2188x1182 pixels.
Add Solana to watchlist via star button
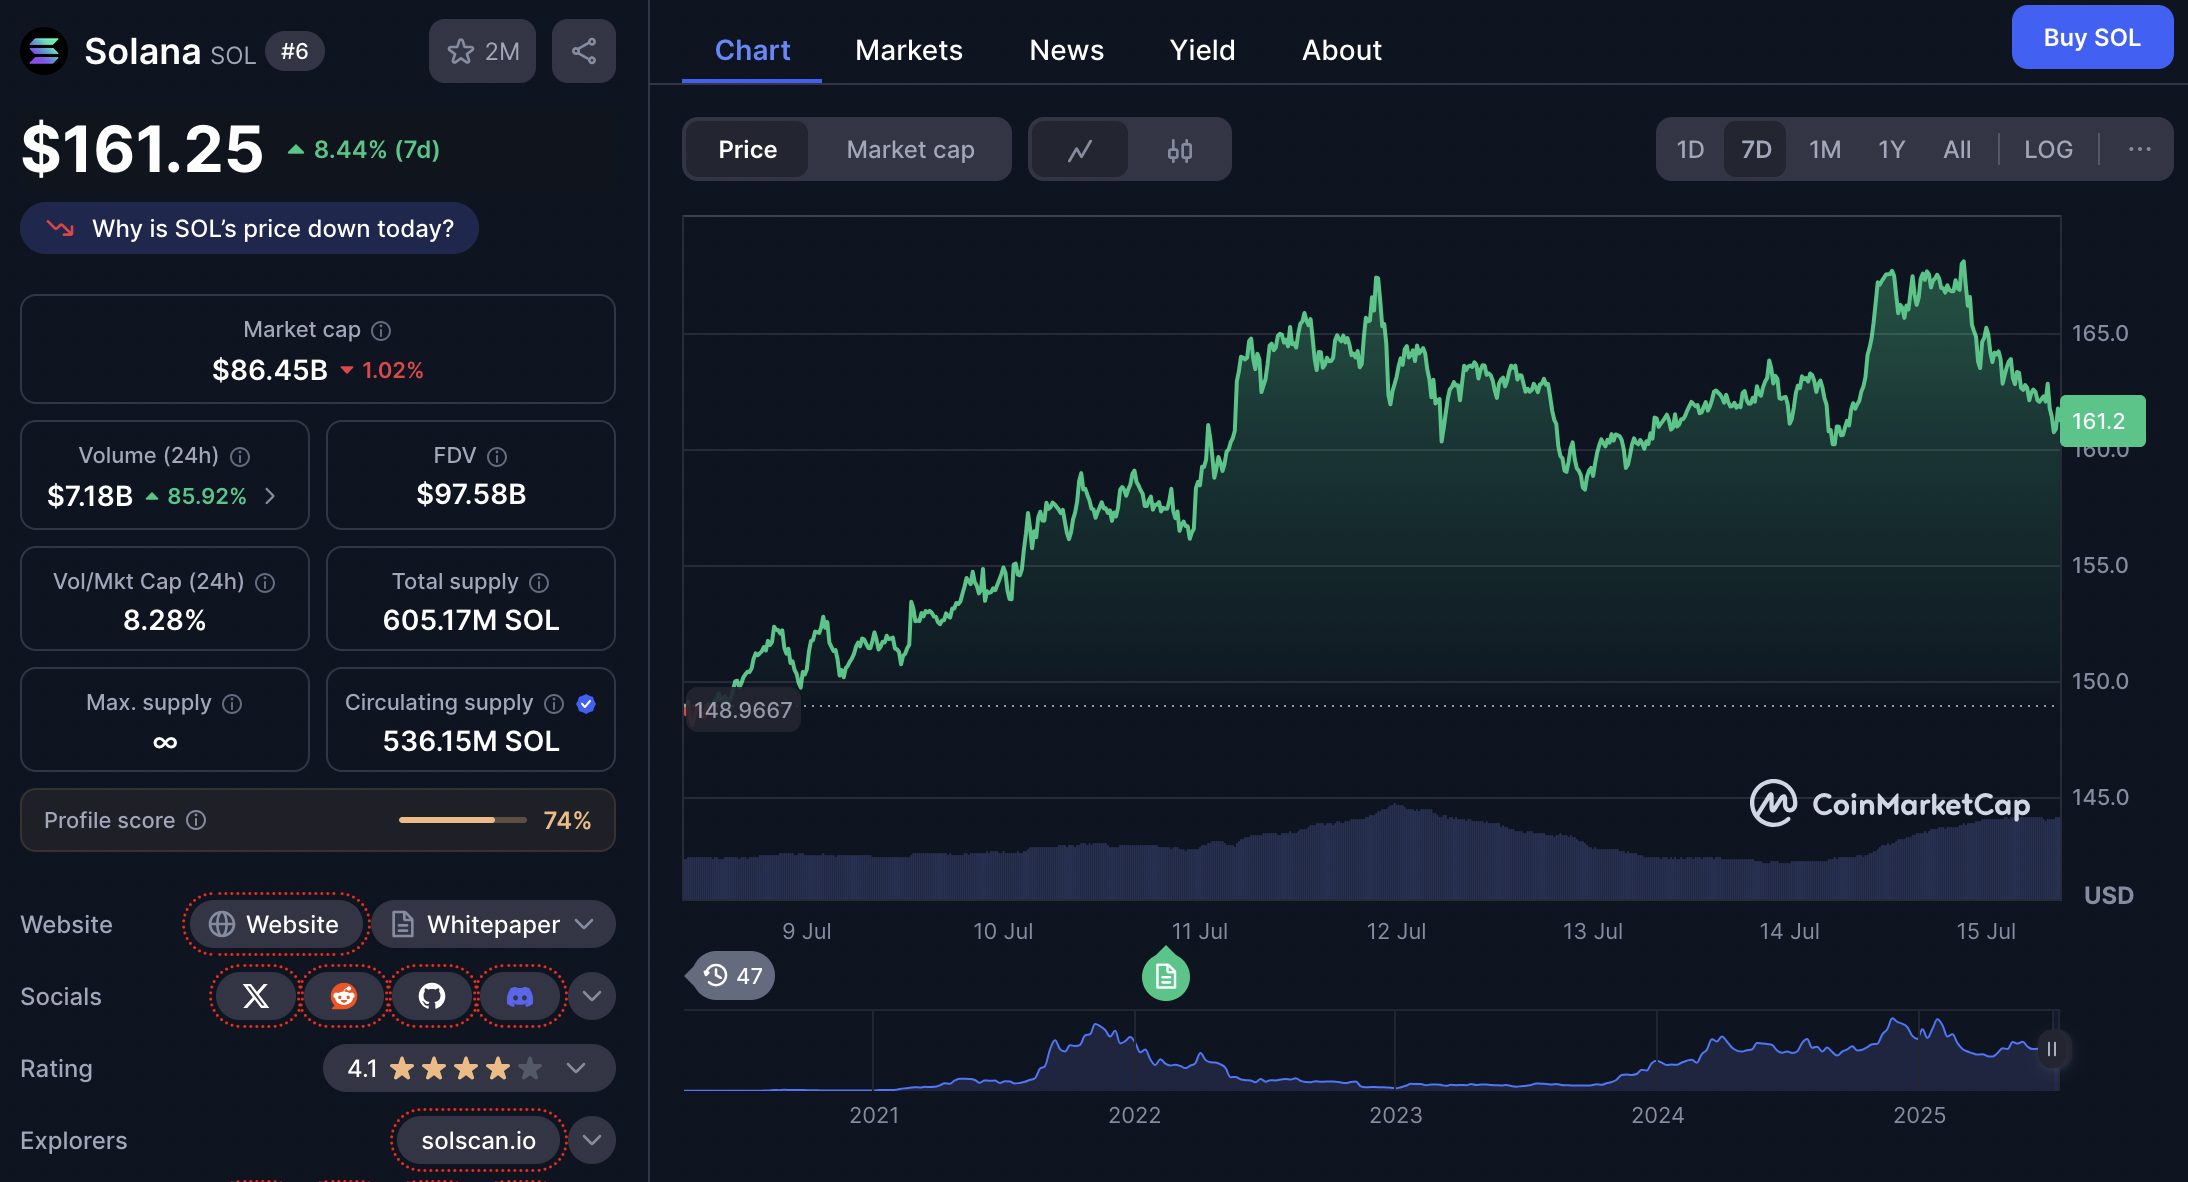[482, 51]
